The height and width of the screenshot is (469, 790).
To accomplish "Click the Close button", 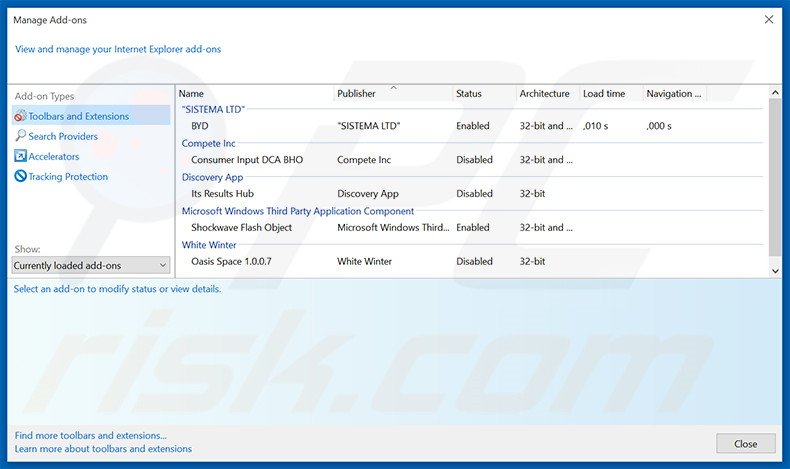I will pyautogui.click(x=745, y=444).
